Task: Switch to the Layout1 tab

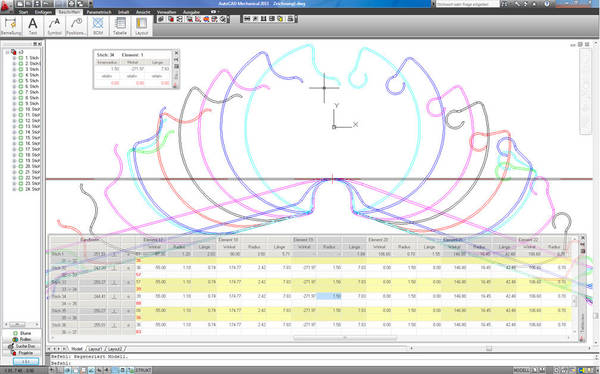Action: click(95, 349)
